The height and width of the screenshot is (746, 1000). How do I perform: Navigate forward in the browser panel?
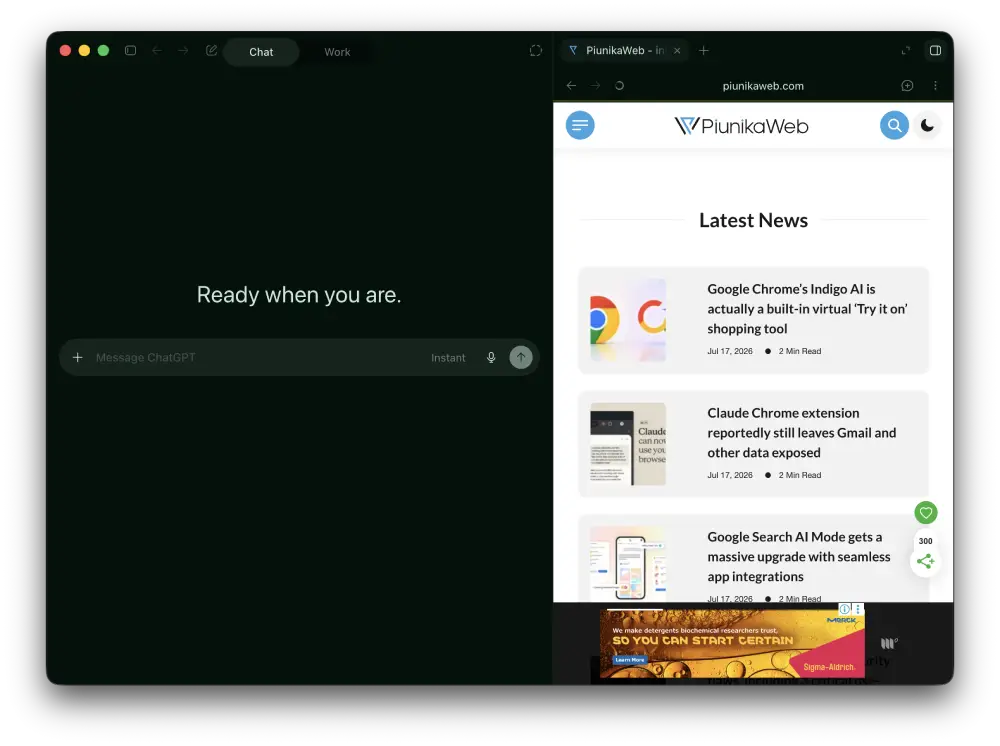[x=595, y=85]
